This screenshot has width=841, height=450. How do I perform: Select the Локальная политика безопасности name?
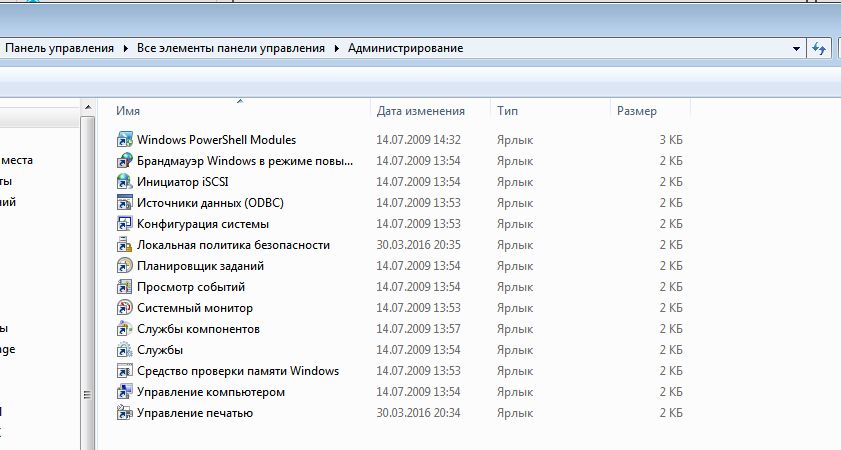[x=233, y=245]
